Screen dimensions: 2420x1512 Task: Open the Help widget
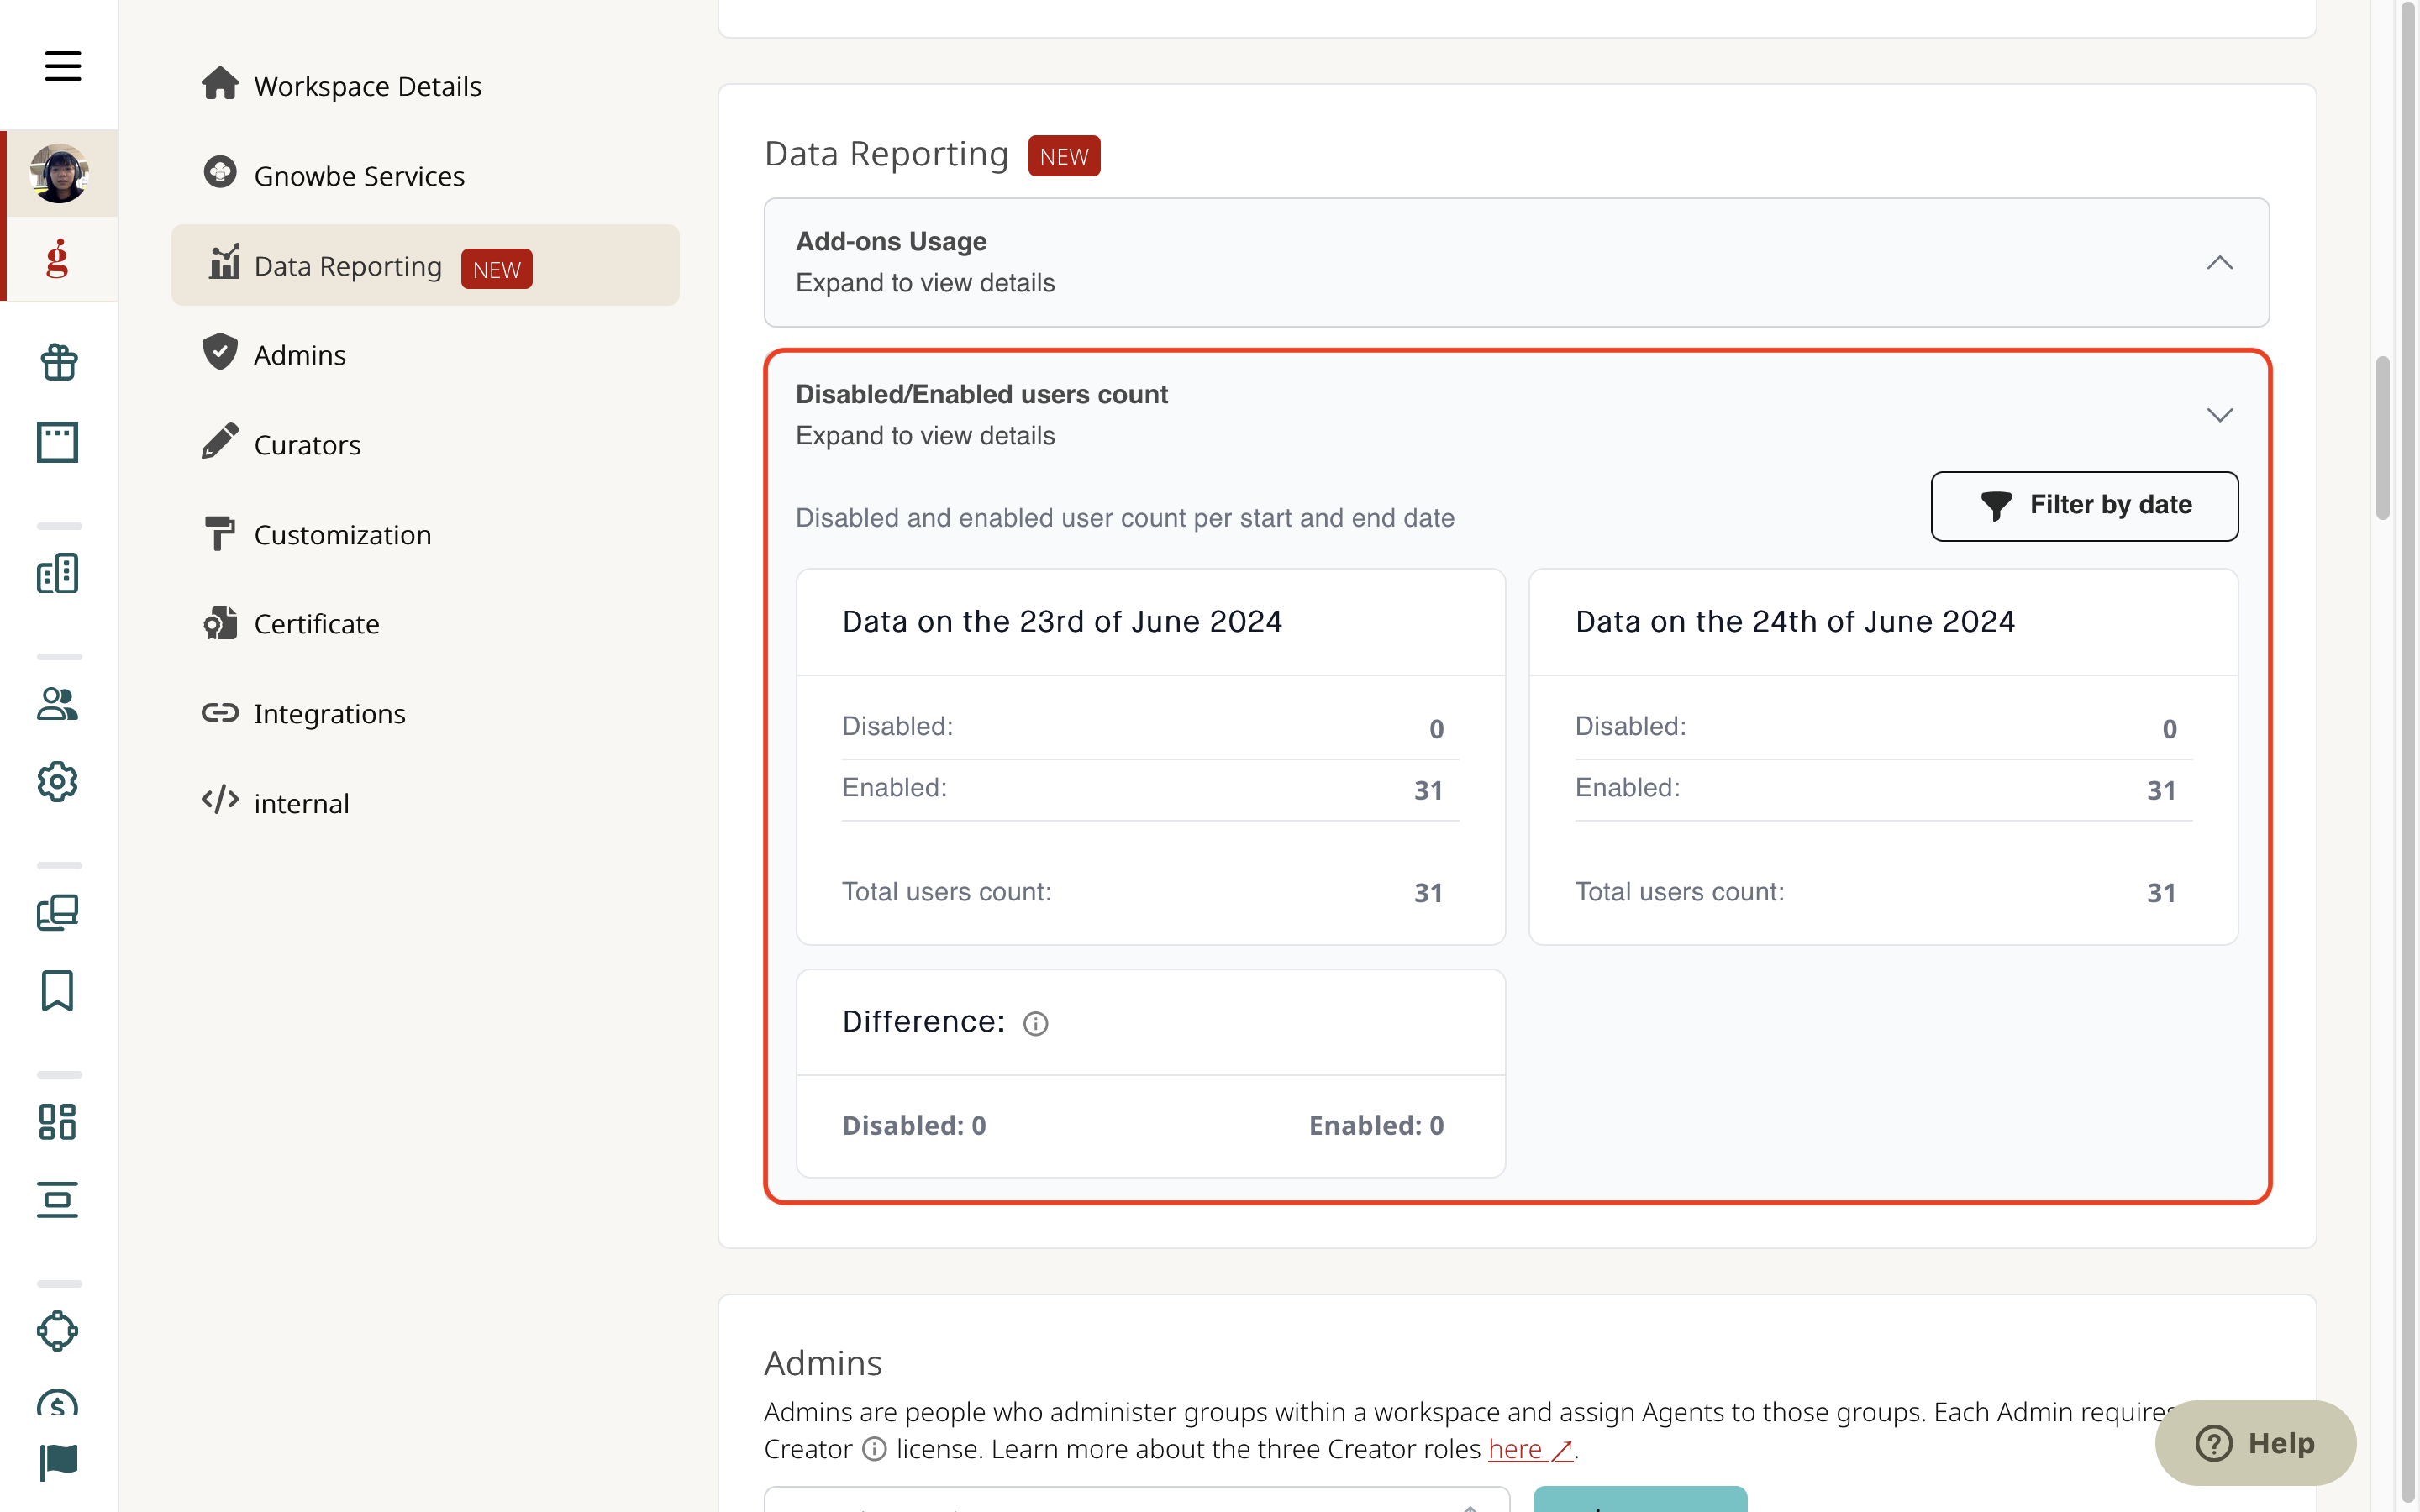(2255, 1442)
